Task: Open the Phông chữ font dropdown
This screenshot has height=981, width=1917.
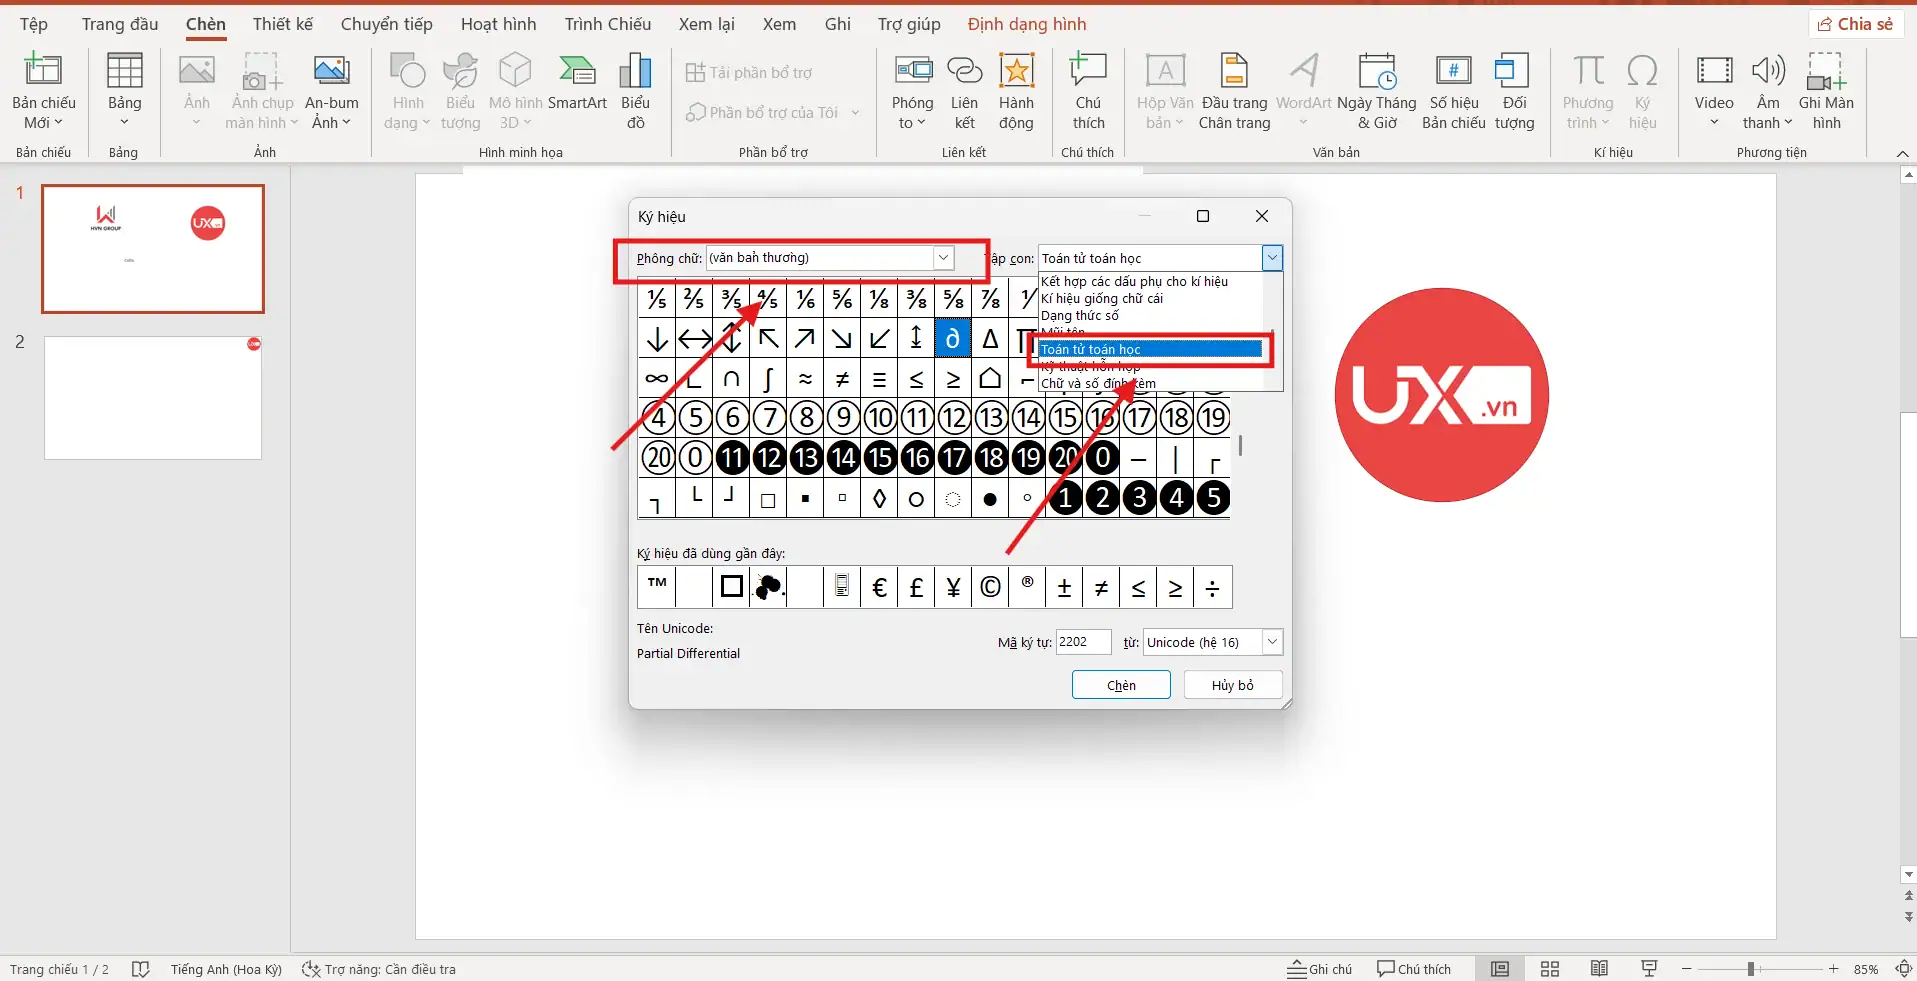Action: coord(942,258)
